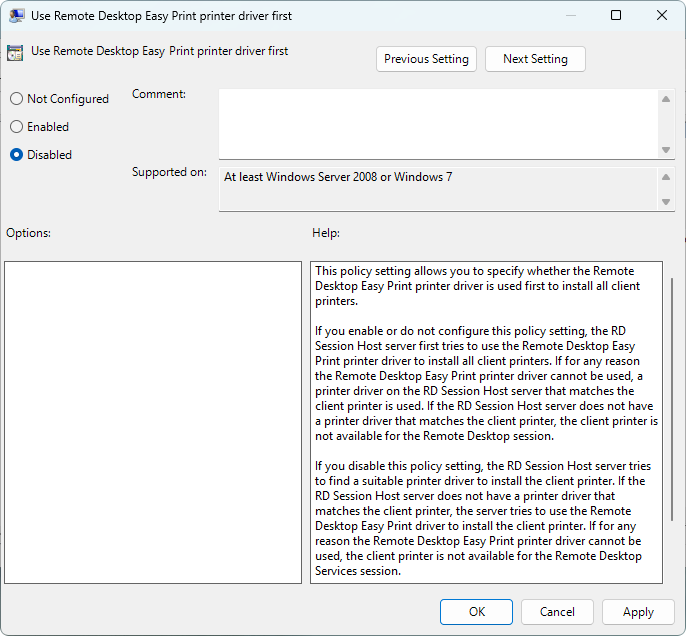This screenshot has width=686, height=636.
Task: Click the title bar policy window icon
Action: [x=16, y=16]
